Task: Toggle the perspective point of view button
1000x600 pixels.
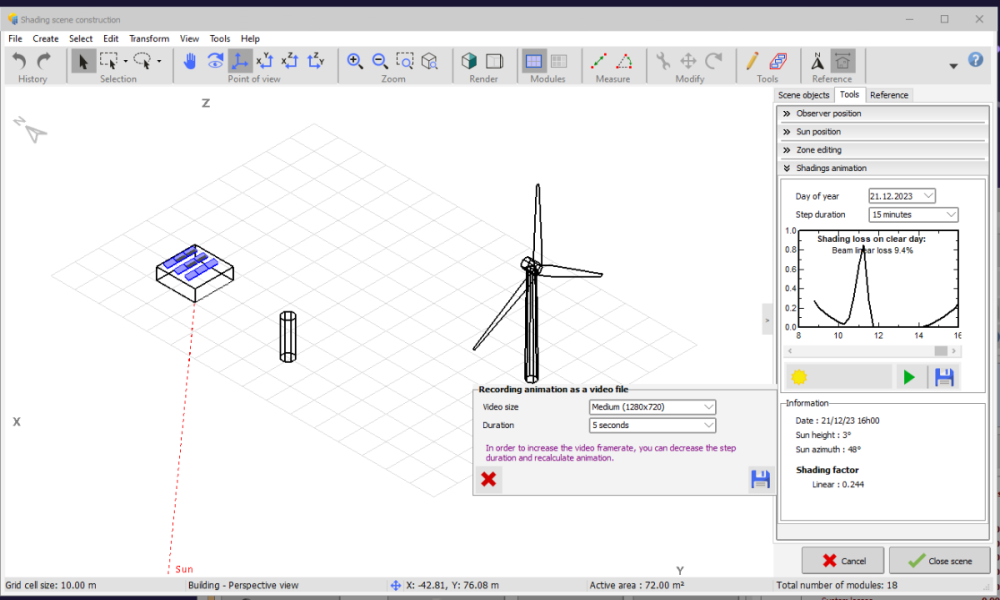Action: pyautogui.click(x=240, y=61)
